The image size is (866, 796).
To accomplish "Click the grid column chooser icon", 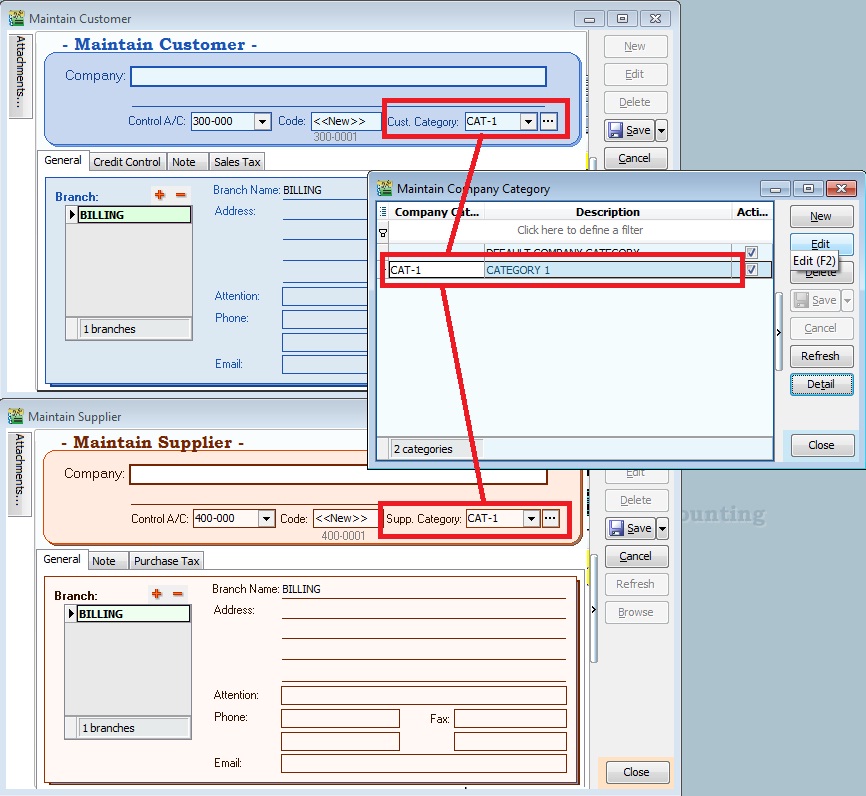I will (383, 212).
